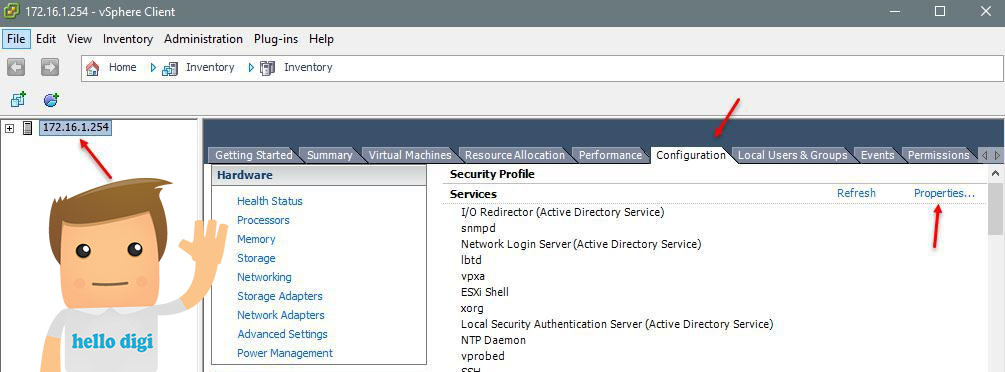Click the forward navigation arrow button

(x=49, y=67)
